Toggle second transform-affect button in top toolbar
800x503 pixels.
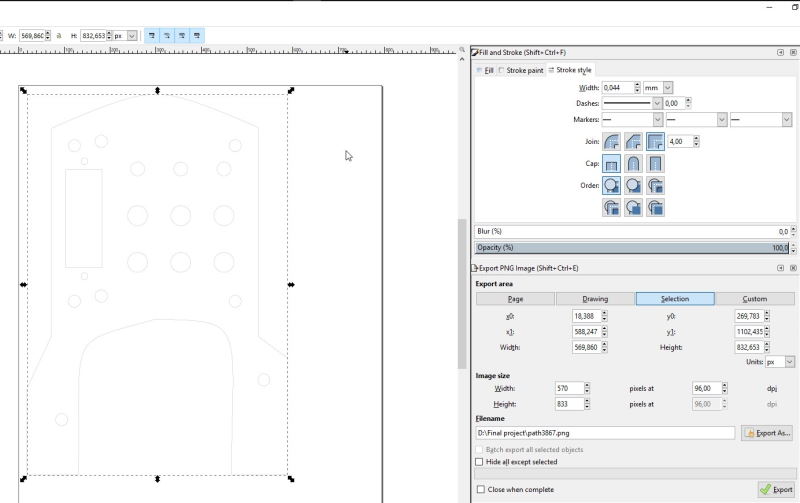(x=167, y=36)
